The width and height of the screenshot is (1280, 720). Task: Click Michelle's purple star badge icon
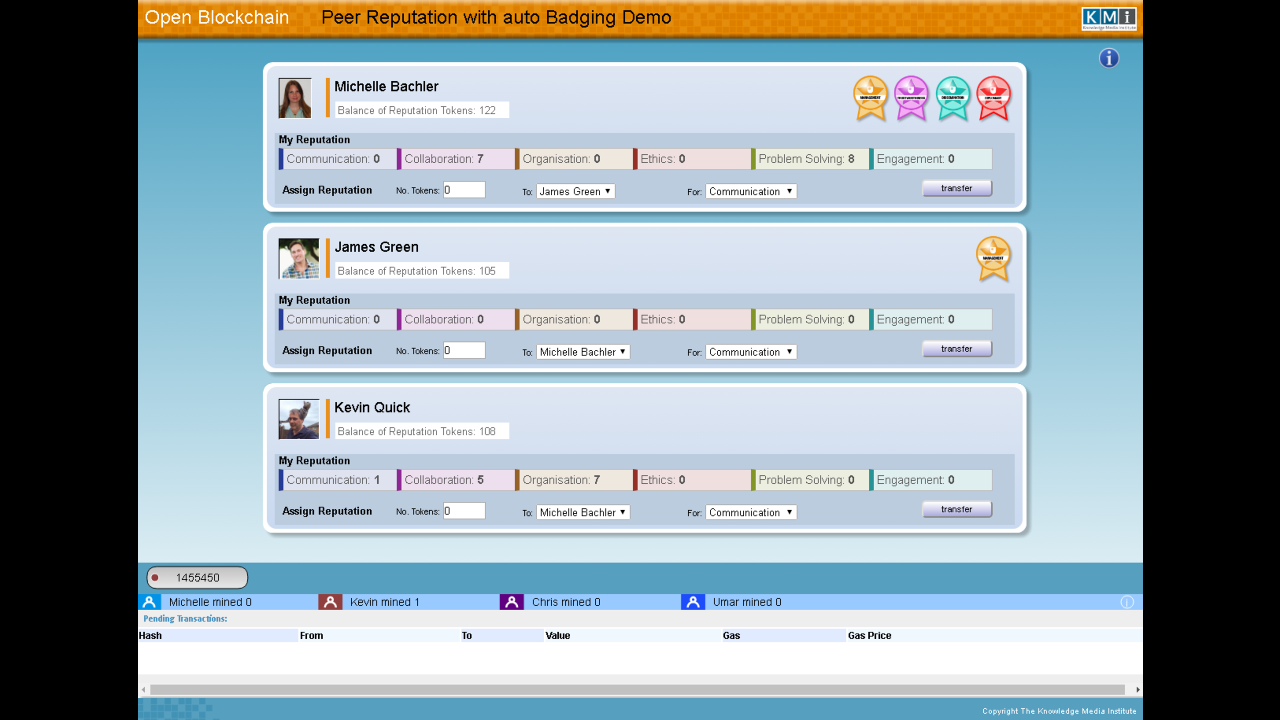[x=911, y=97]
